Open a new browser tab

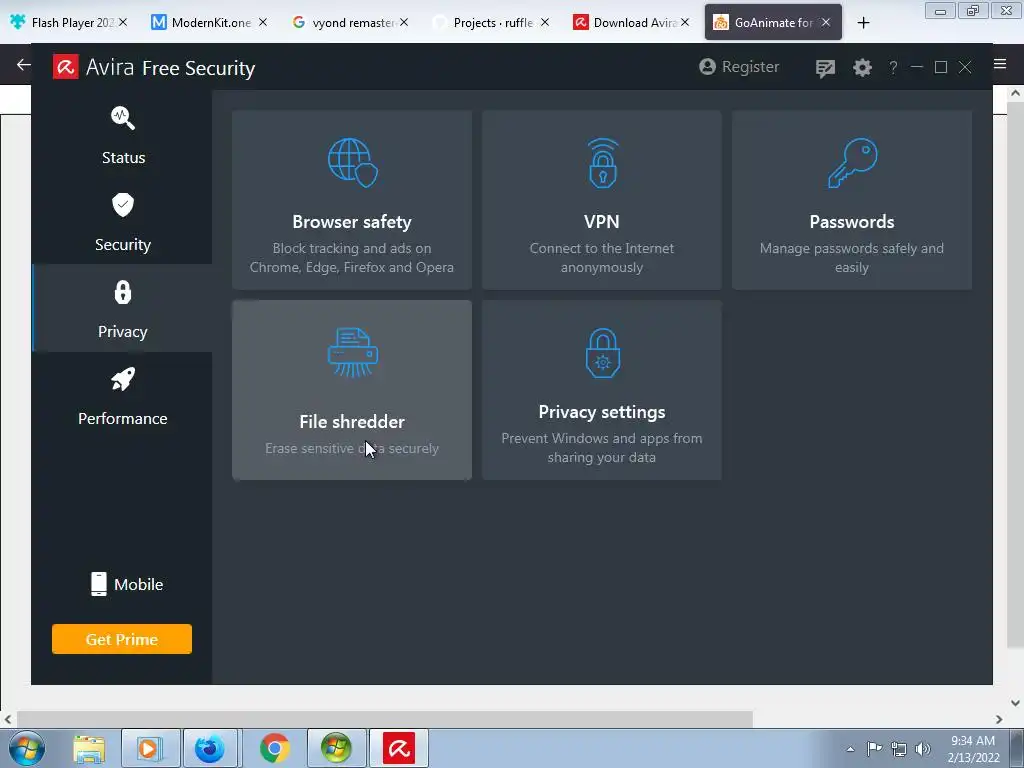(x=863, y=23)
